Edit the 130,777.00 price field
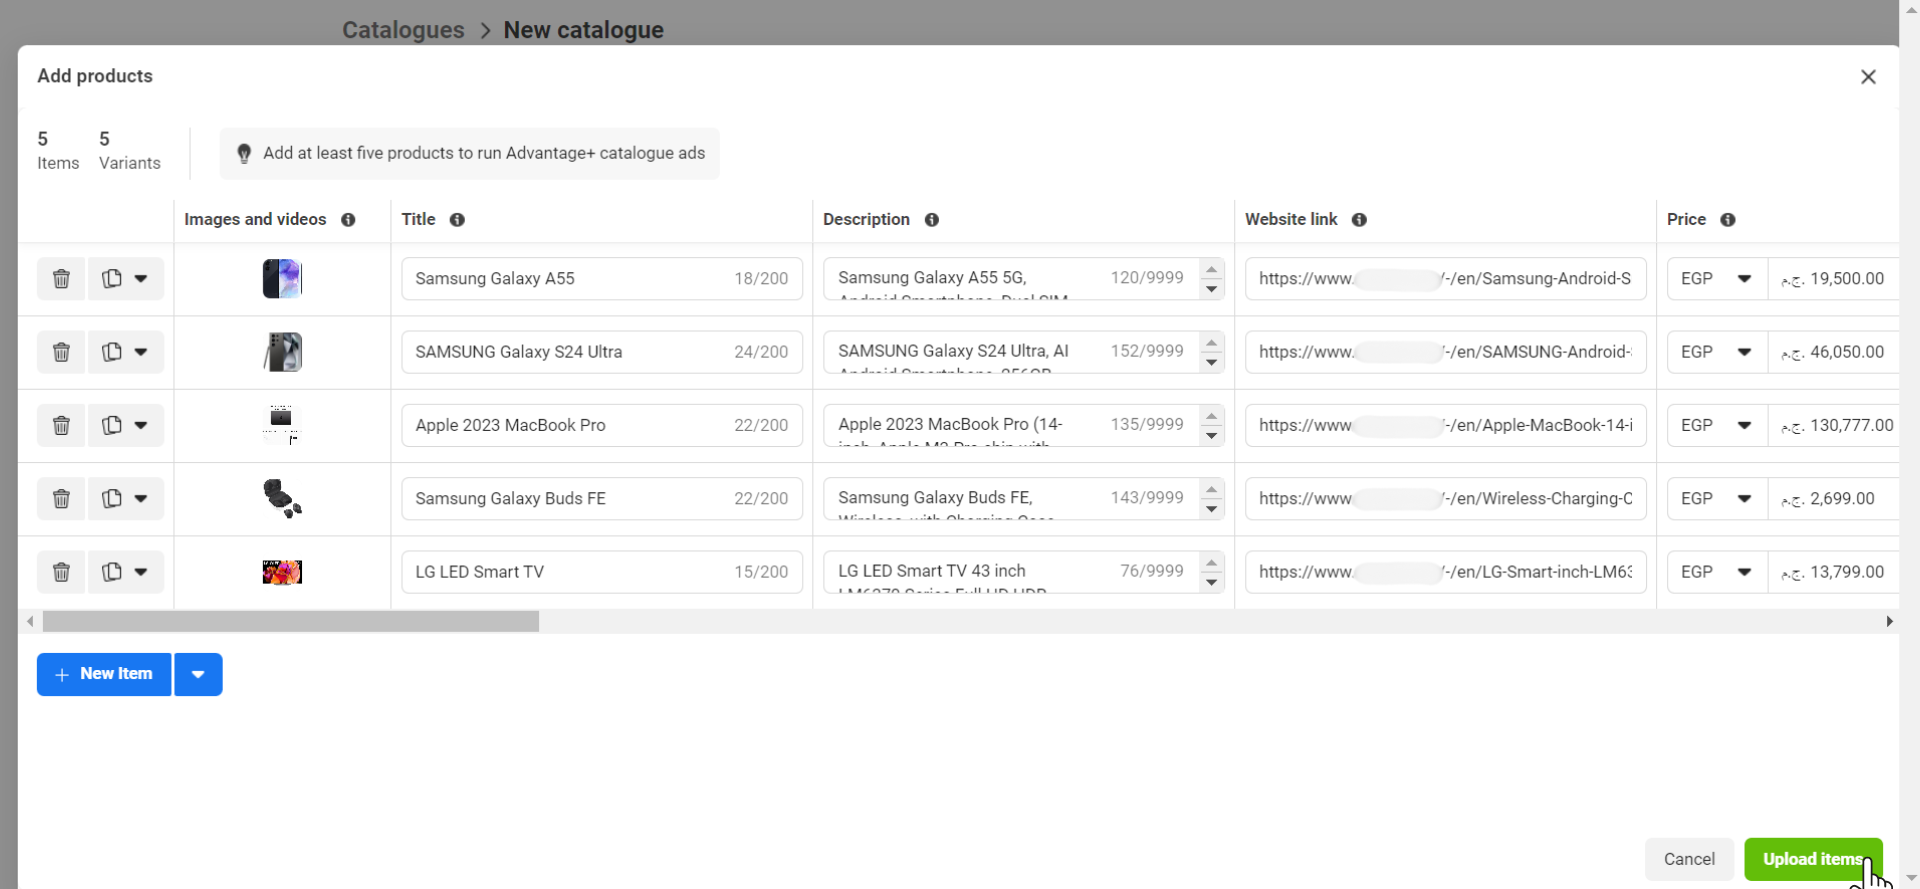1920x889 pixels. [x=1834, y=425]
